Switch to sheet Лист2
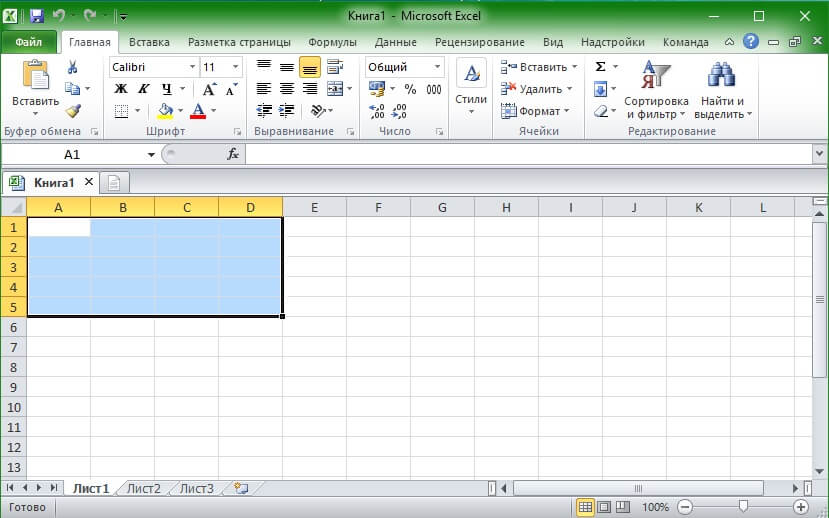Image resolution: width=829 pixels, height=518 pixels. [143, 488]
